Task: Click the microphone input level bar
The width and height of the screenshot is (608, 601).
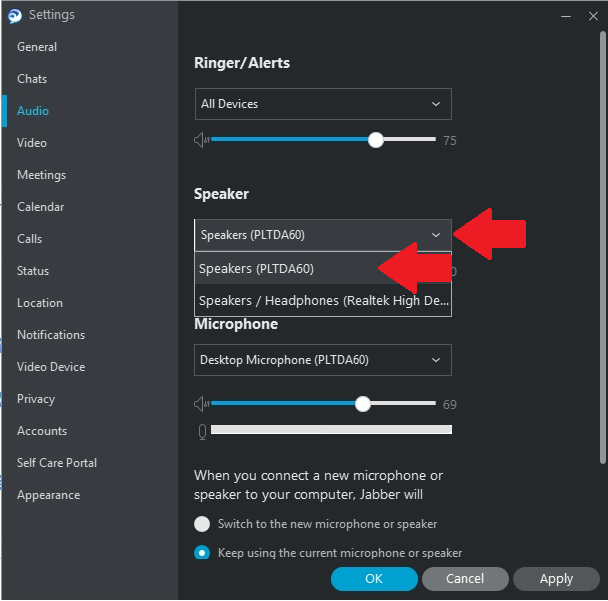Action: [332, 430]
